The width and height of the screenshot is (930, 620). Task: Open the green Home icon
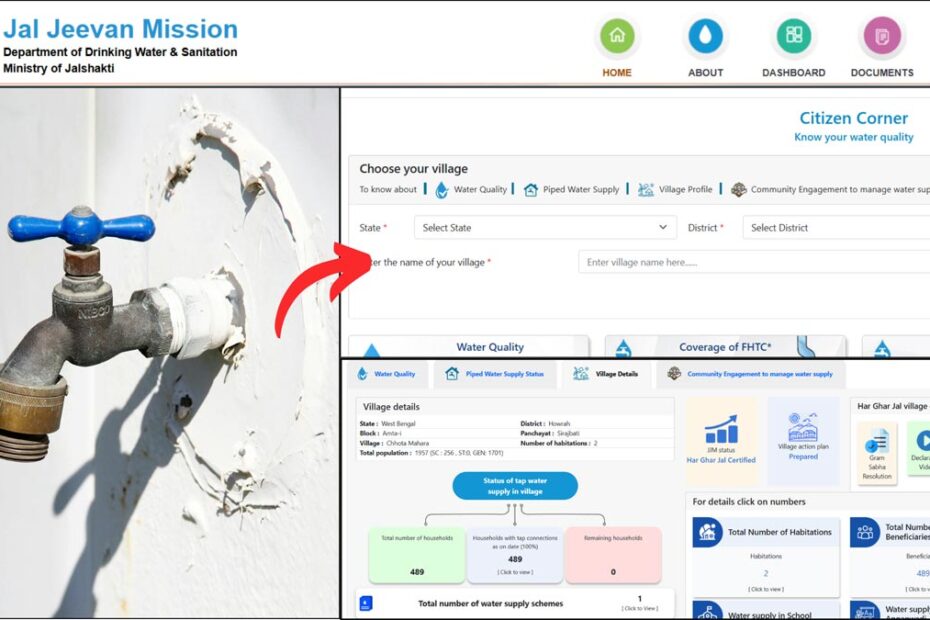(617, 36)
